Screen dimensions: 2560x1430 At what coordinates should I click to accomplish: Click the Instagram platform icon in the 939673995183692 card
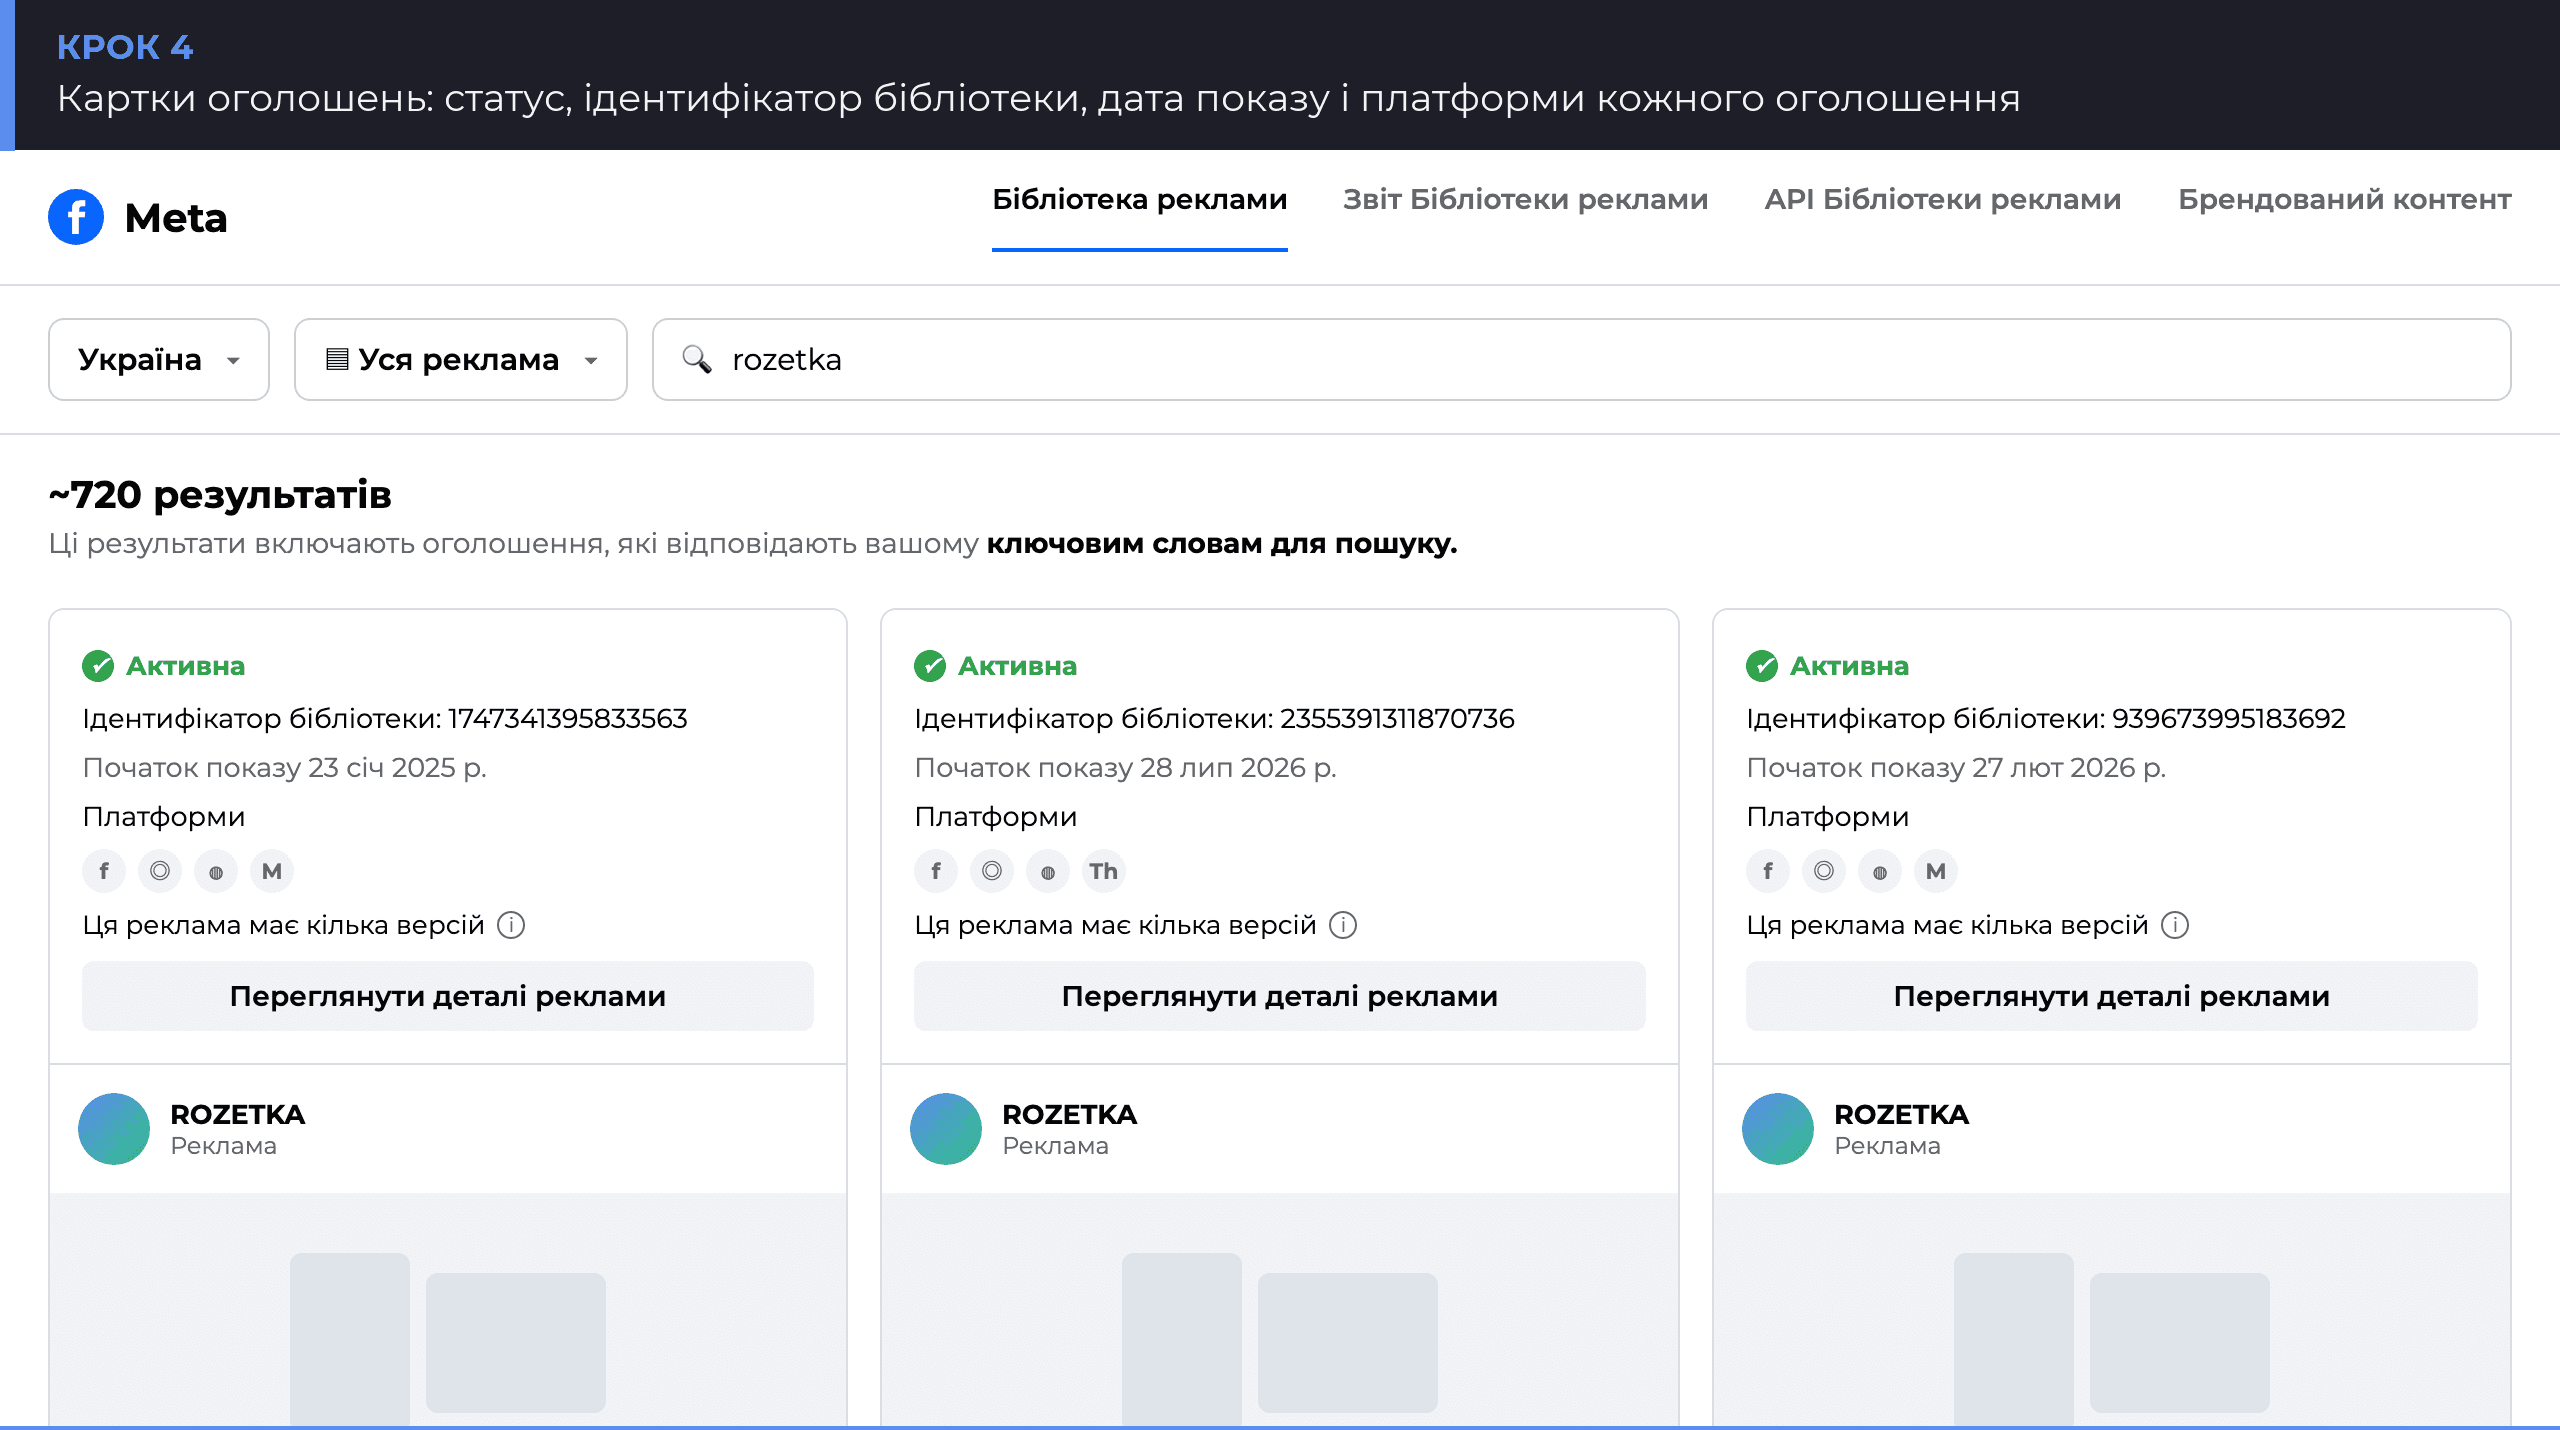pos(1824,871)
